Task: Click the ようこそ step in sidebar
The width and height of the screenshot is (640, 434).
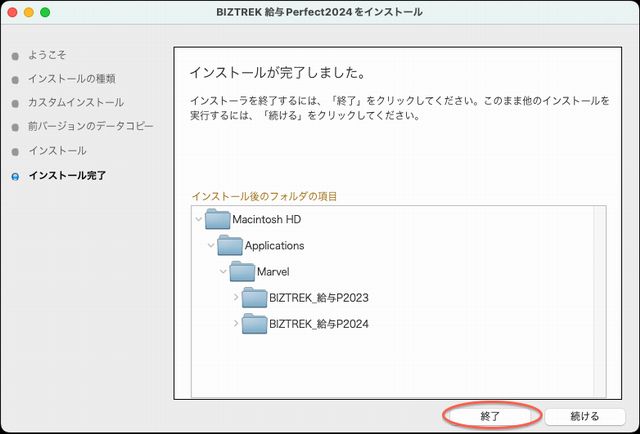Action: coord(47,55)
